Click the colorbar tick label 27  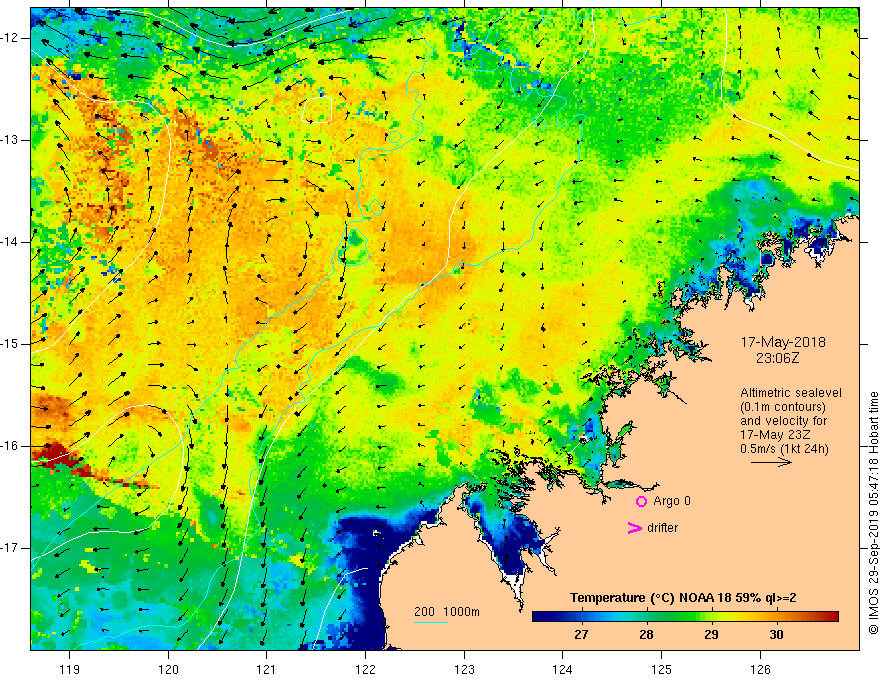point(581,635)
